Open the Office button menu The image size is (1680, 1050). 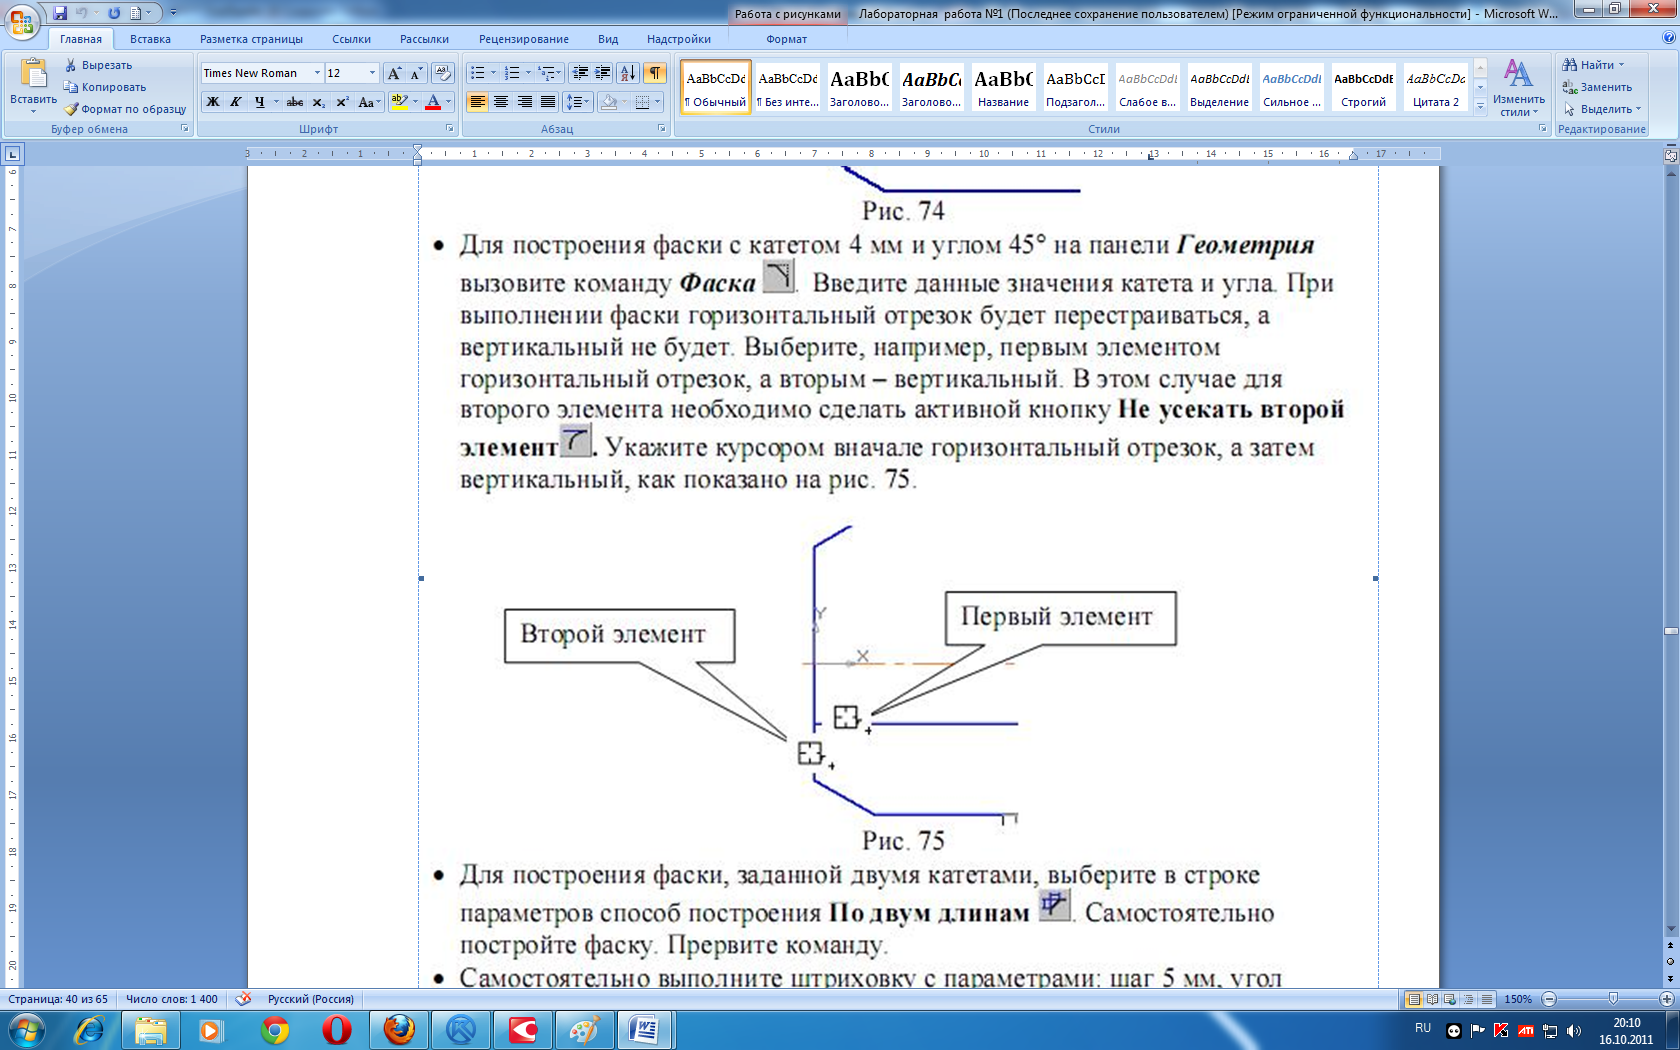click(22, 20)
